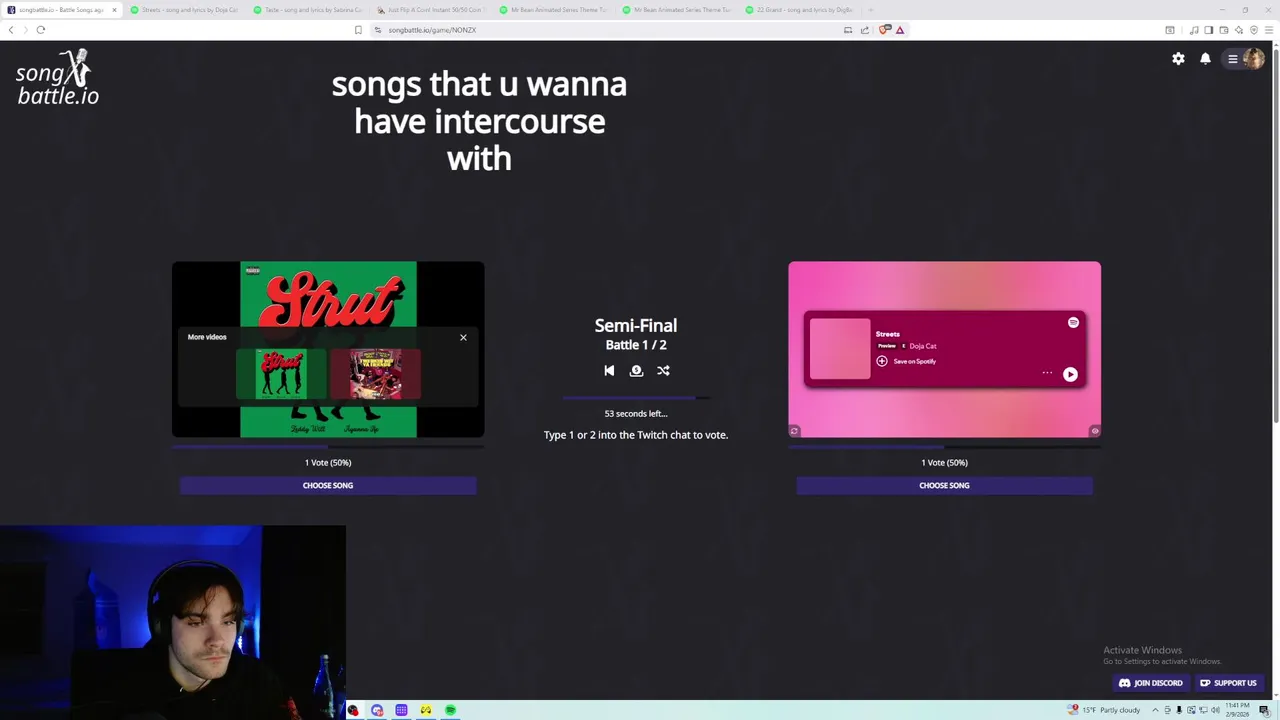Viewport: 1280px width, 720px height.
Task: Click the right song vote percentage bar
Action: click(x=944, y=447)
